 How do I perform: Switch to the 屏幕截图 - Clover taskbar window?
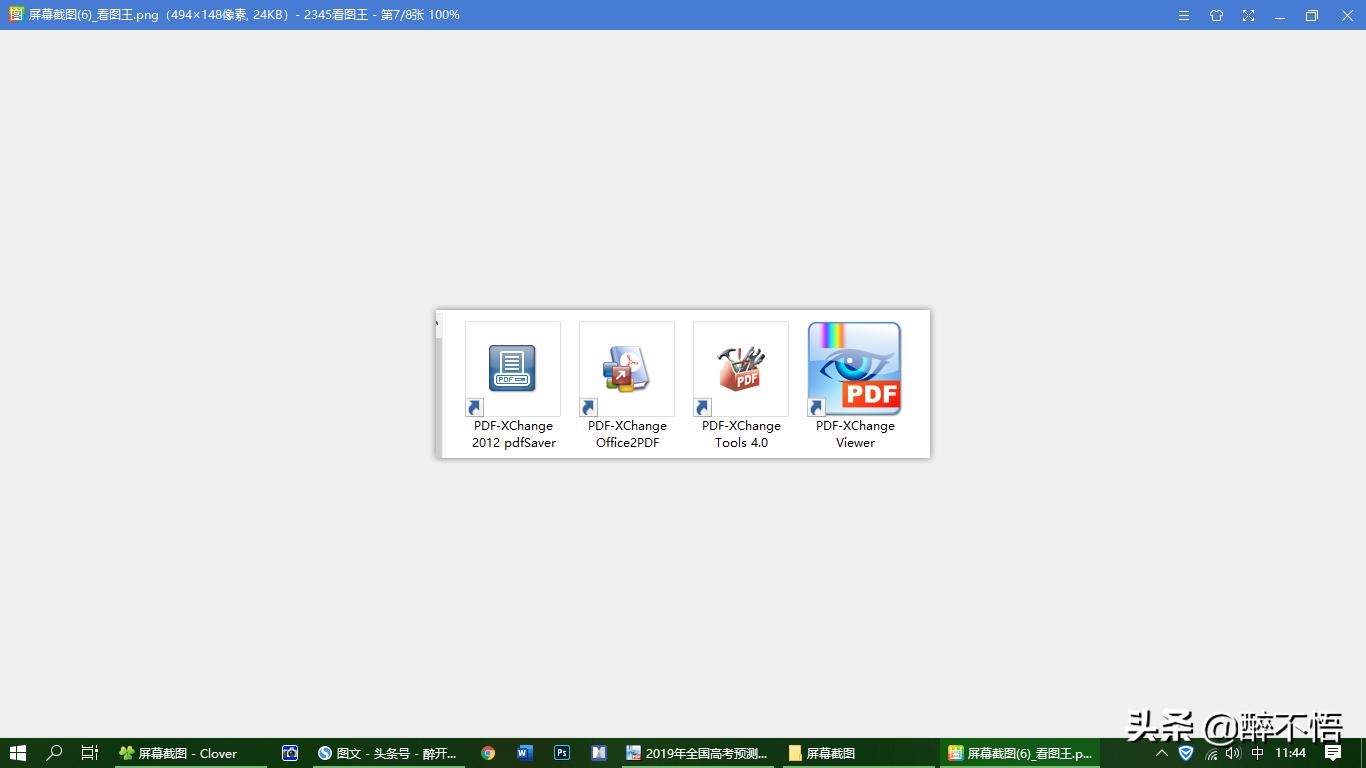(x=190, y=753)
